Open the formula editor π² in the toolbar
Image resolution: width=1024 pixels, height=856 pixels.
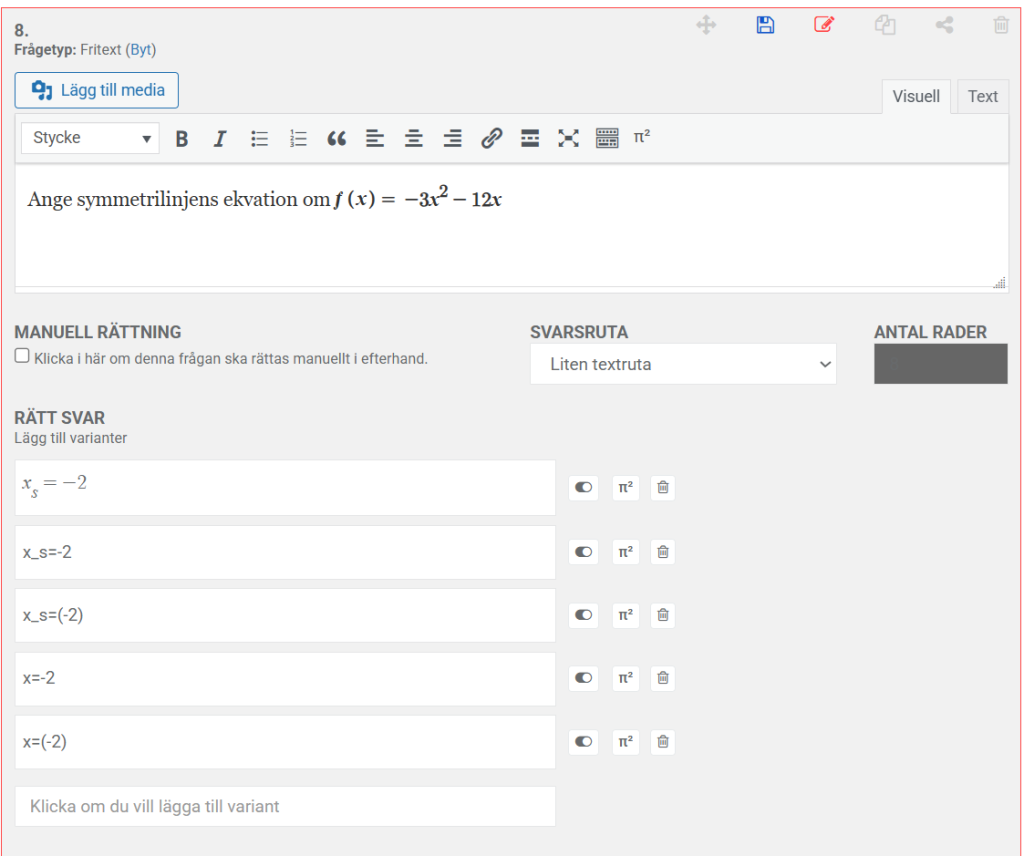click(x=642, y=138)
